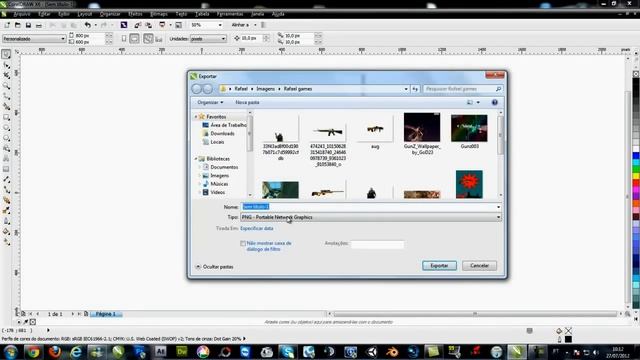Click the Especificar data link
Screen dimensions: 640x360
(x=257, y=229)
